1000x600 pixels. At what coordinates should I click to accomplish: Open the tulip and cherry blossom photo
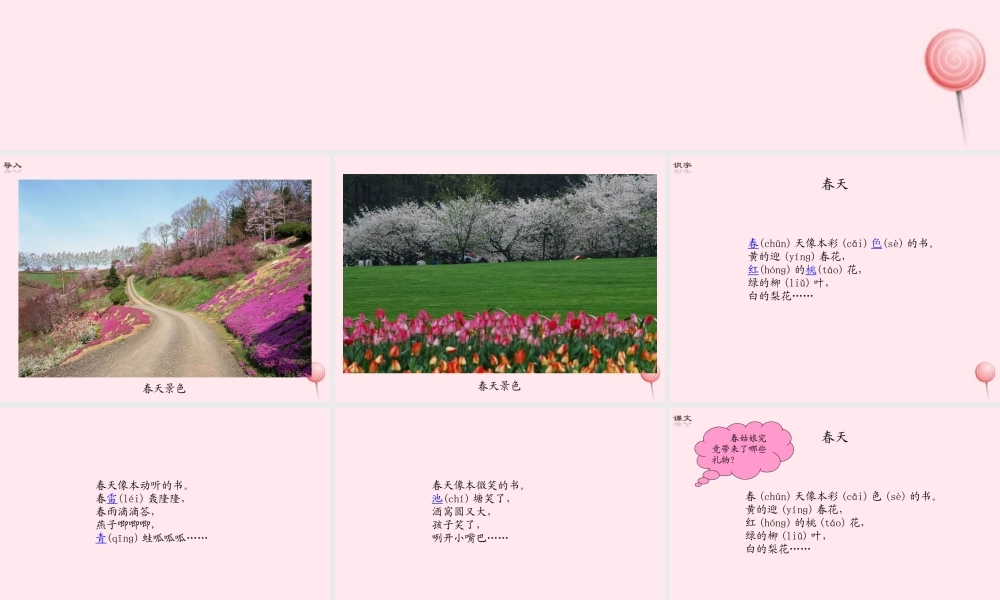click(x=499, y=274)
